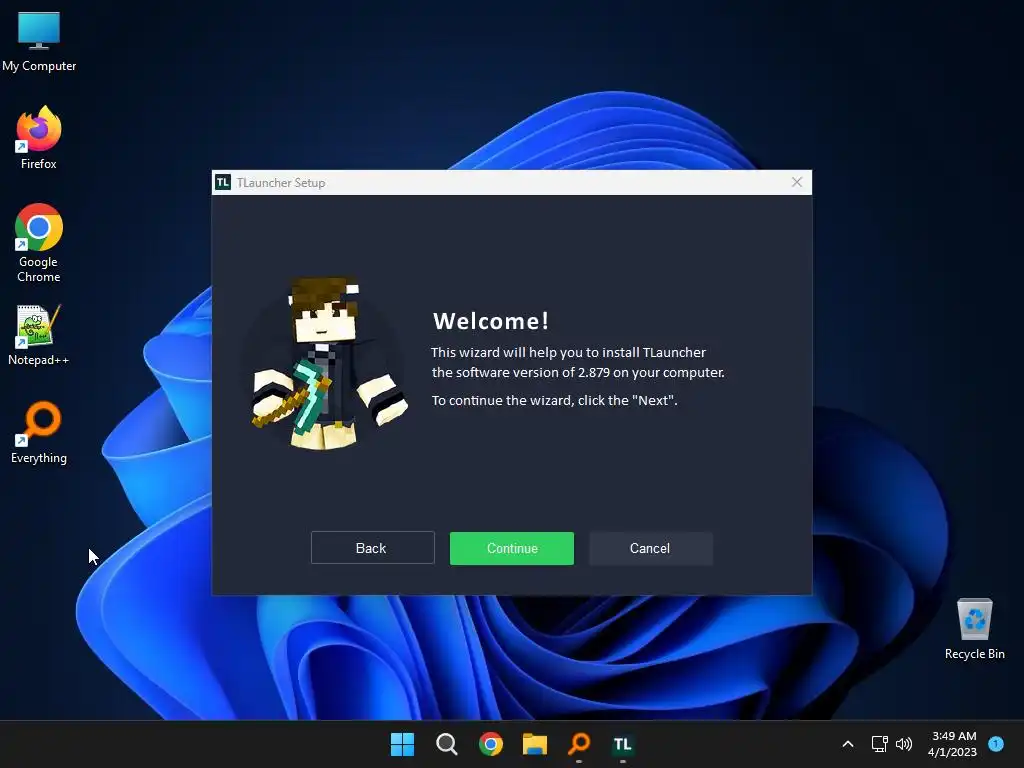Close the TLauncher Setup window

(796, 182)
